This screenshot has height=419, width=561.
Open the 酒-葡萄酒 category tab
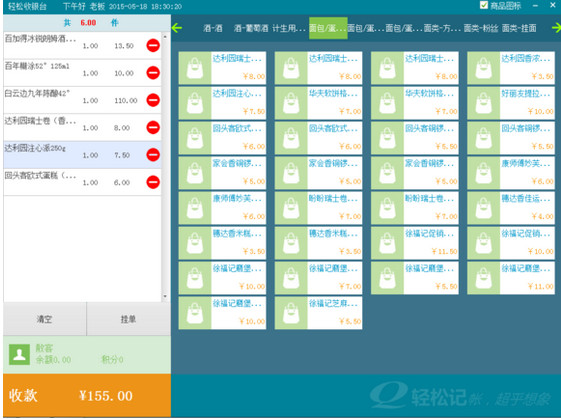tap(251, 28)
